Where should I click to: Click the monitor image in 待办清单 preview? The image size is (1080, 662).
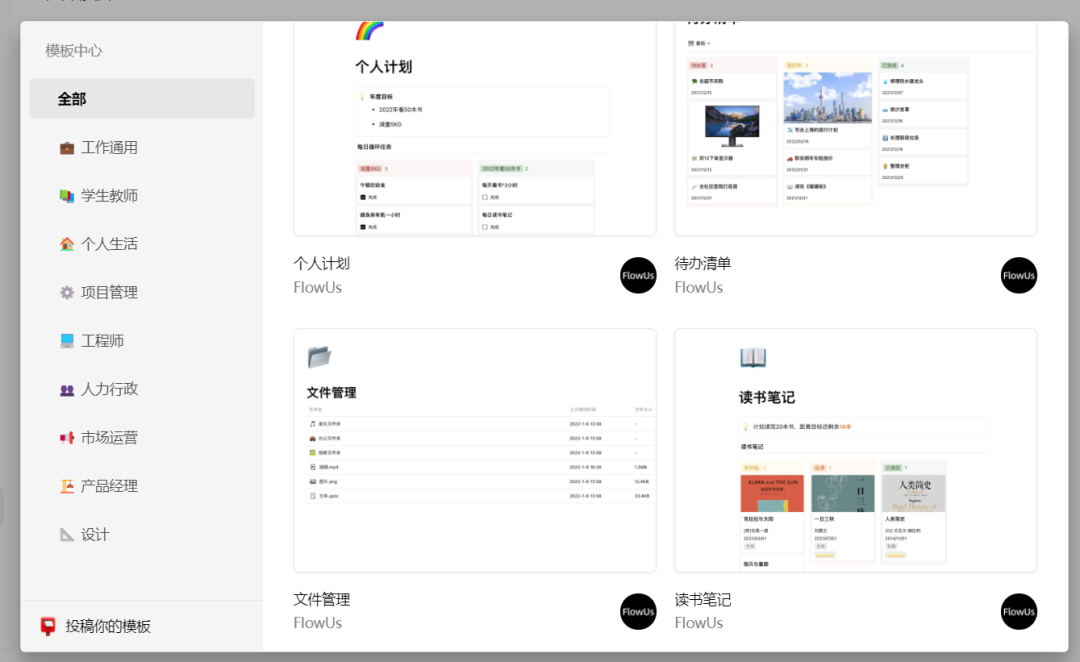[x=732, y=126]
